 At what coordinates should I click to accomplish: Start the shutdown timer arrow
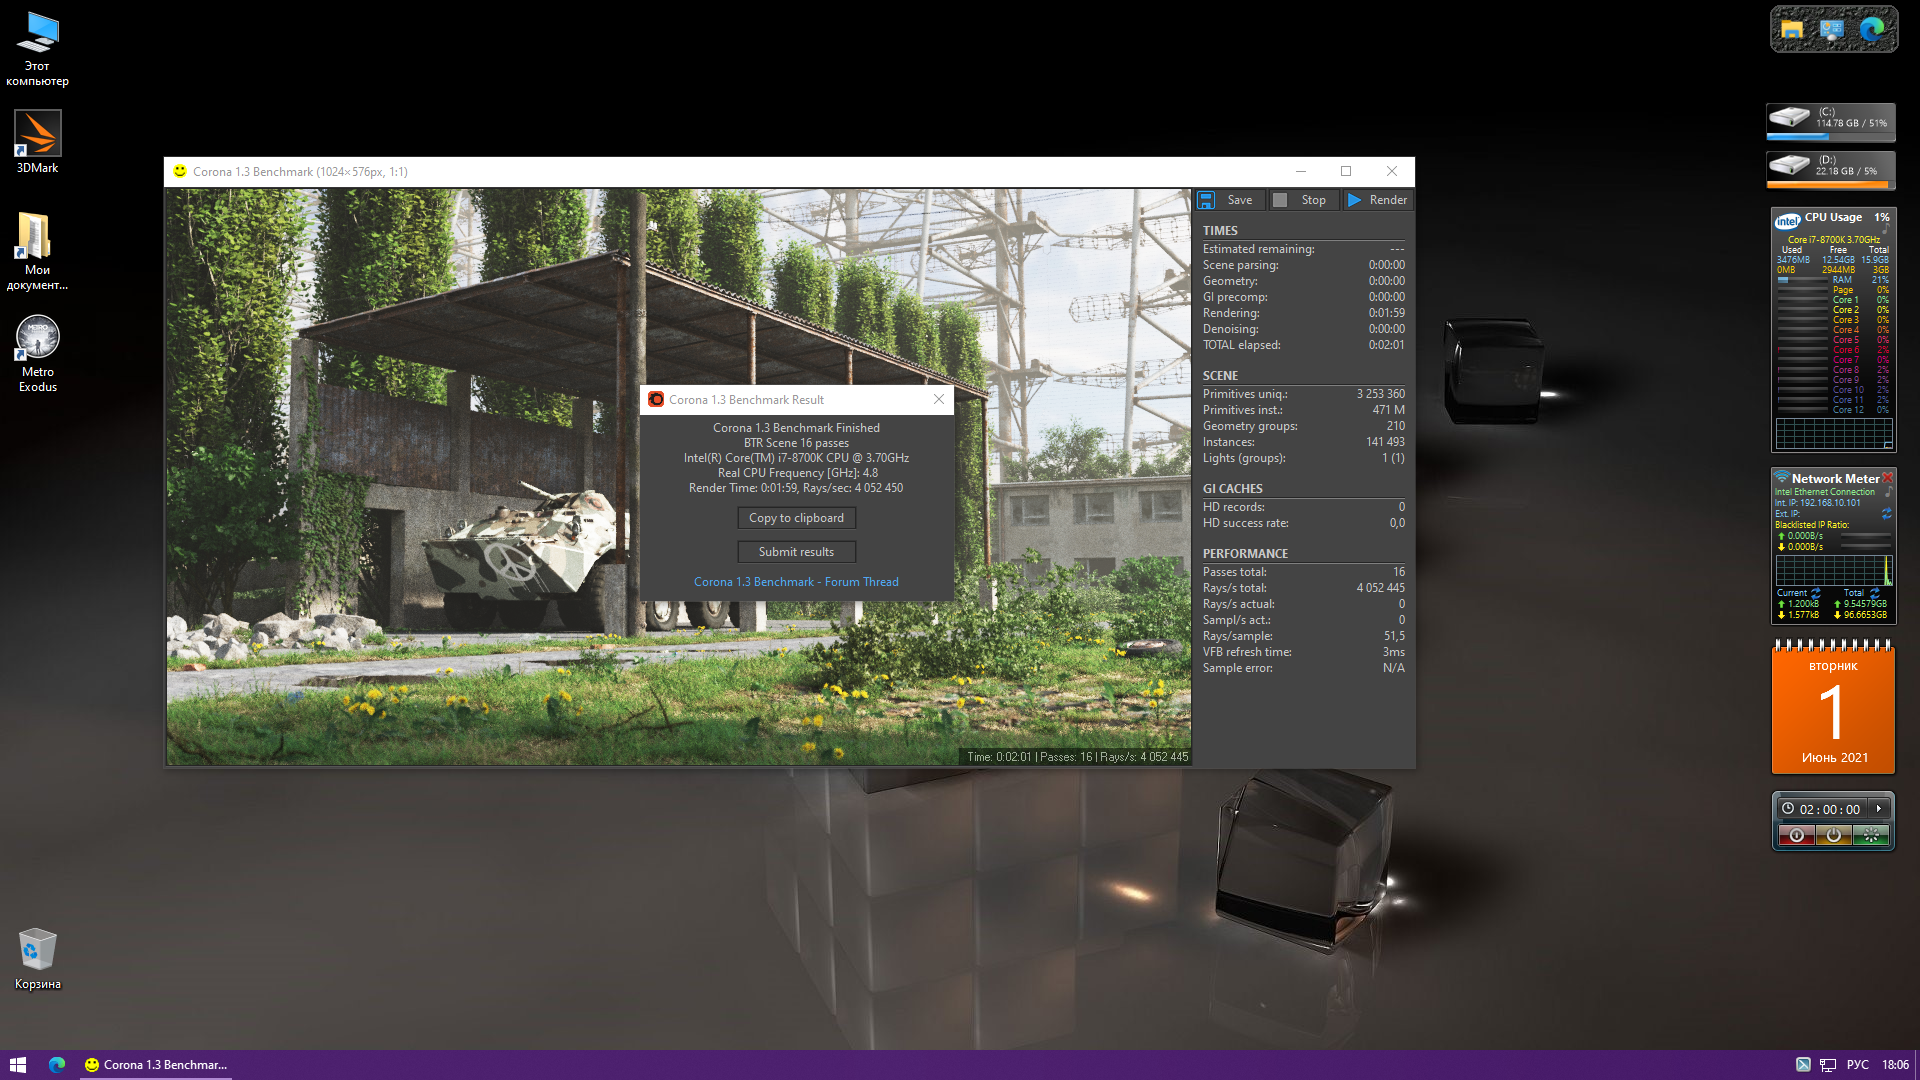pos(1879,809)
